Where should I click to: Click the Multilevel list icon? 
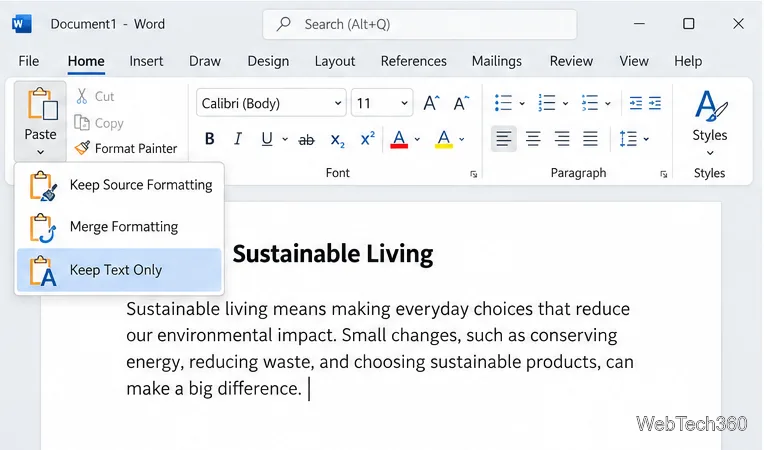coord(590,103)
